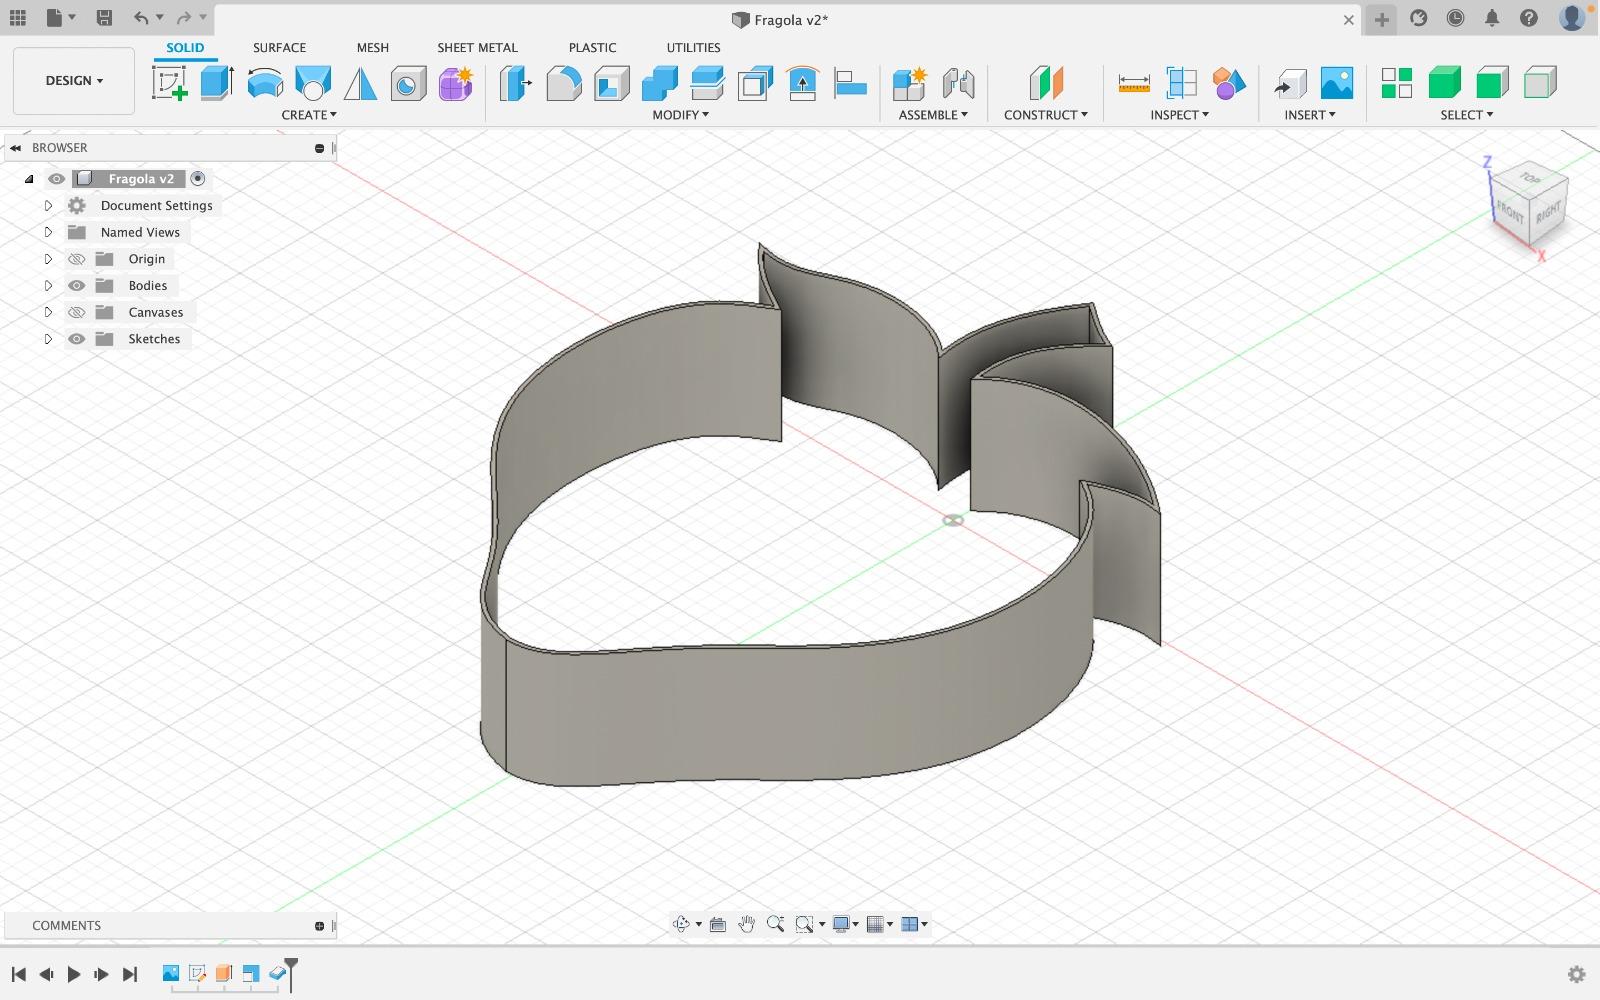Click the Save button
1600x1000 pixels.
(104, 18)
